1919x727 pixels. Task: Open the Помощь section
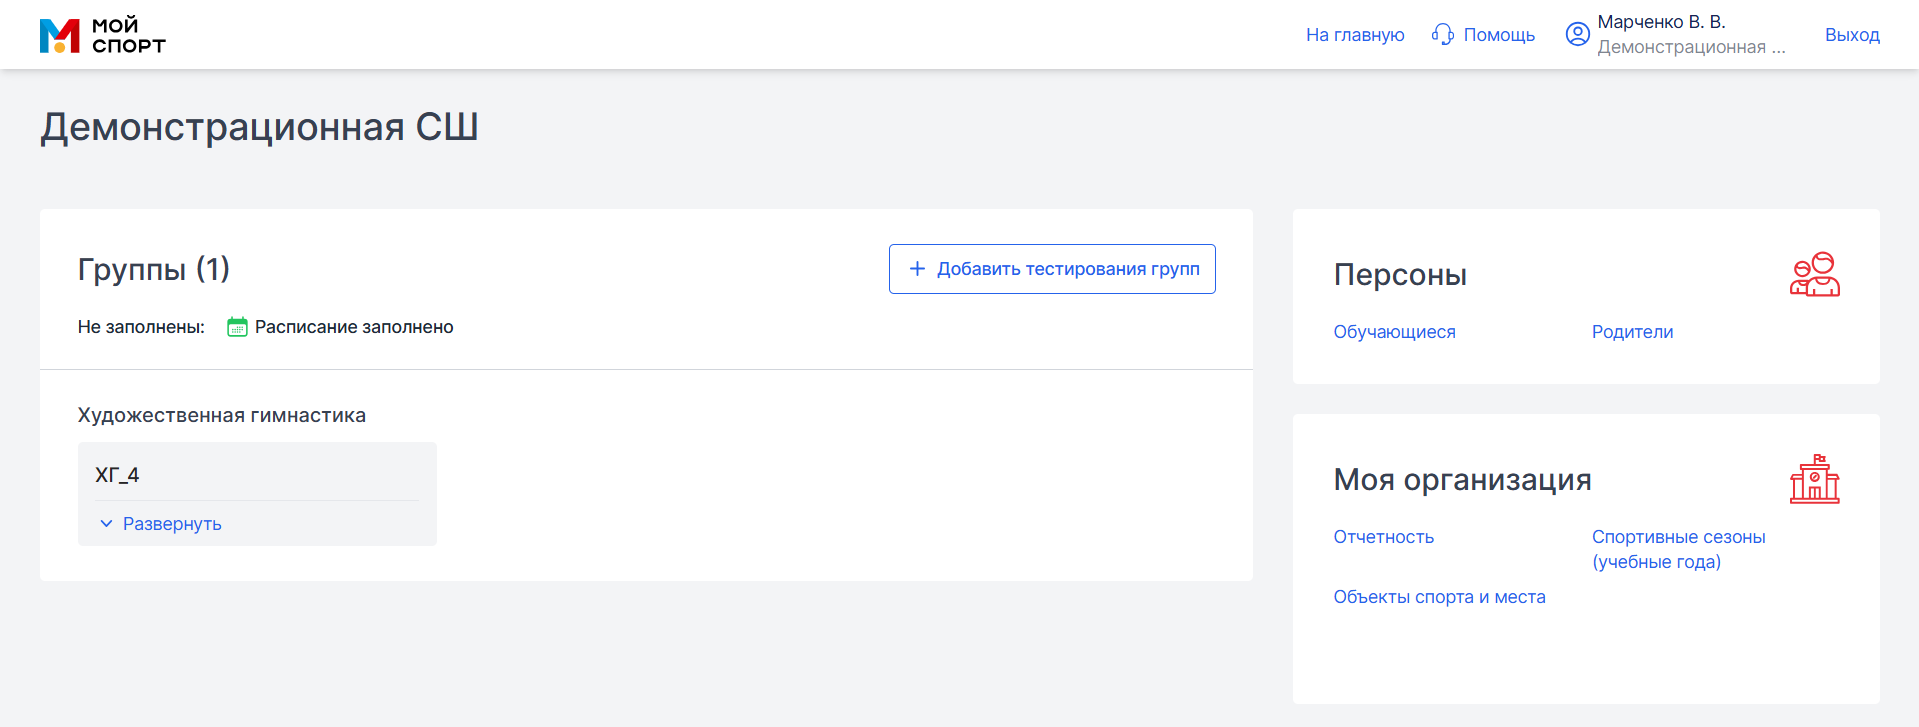(1498, 35)
